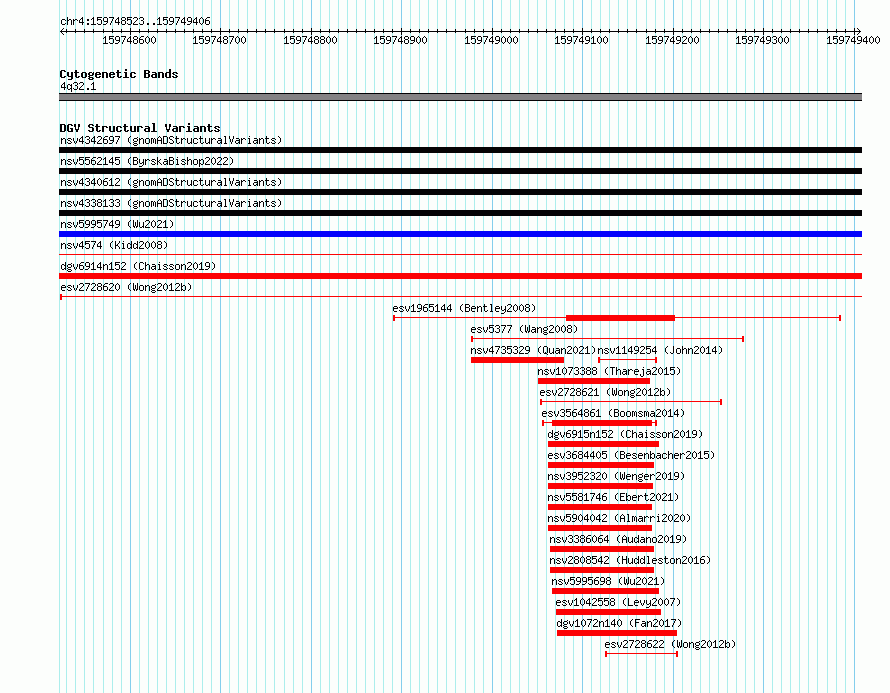
Task: Click the thick red bar under dgv6914n152
Action: pyautogui.click(x=460, y=276)
